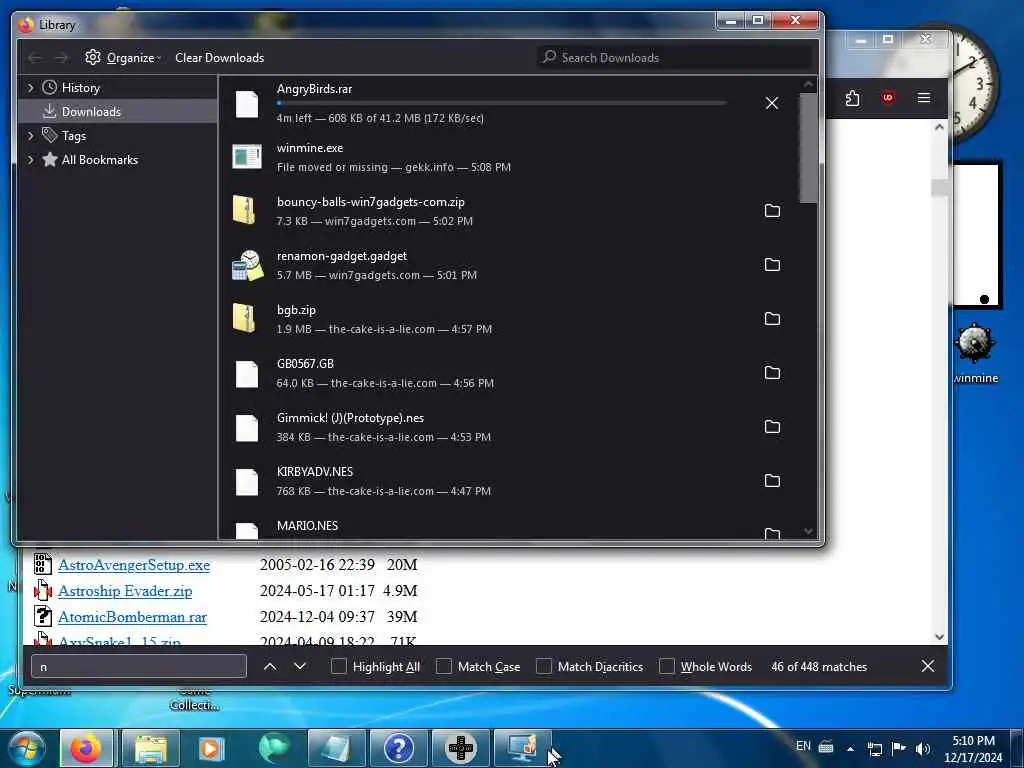The height and width of the screenshot is (768, 1024).
Task: Click the downloads list scroll-down arrow
Action: click(x=808, y=532)
